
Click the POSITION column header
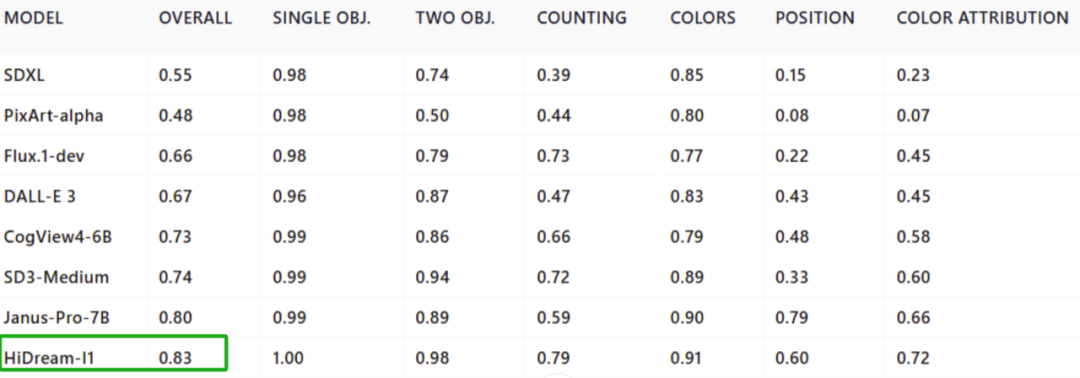[815, 19]
